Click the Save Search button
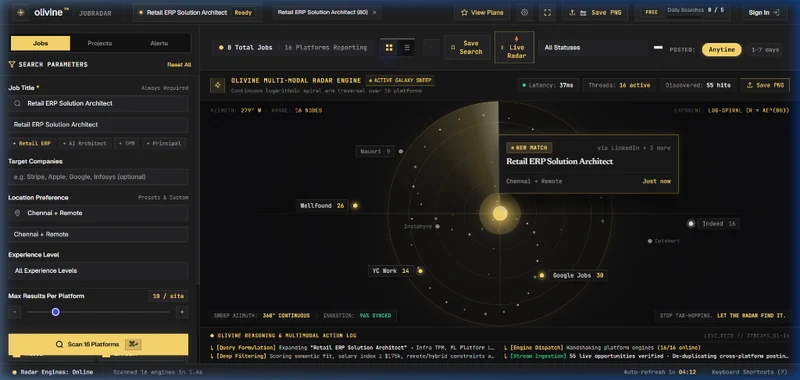Image resolution: width=800 pixels, height=380 pixels. click(x=466, y=47)
